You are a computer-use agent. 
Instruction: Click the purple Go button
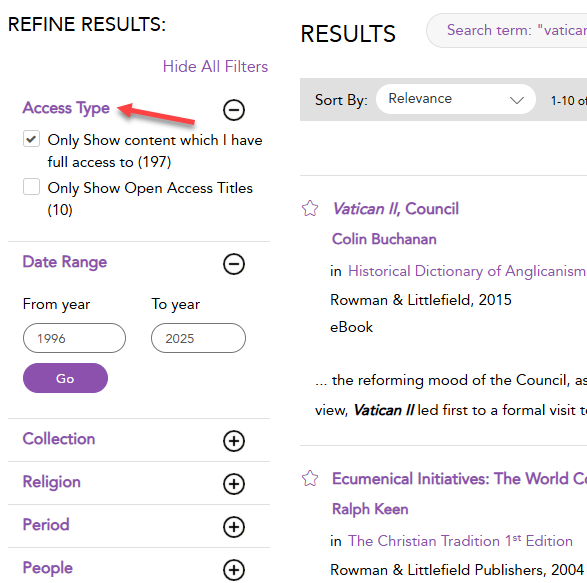coord(66,378)
